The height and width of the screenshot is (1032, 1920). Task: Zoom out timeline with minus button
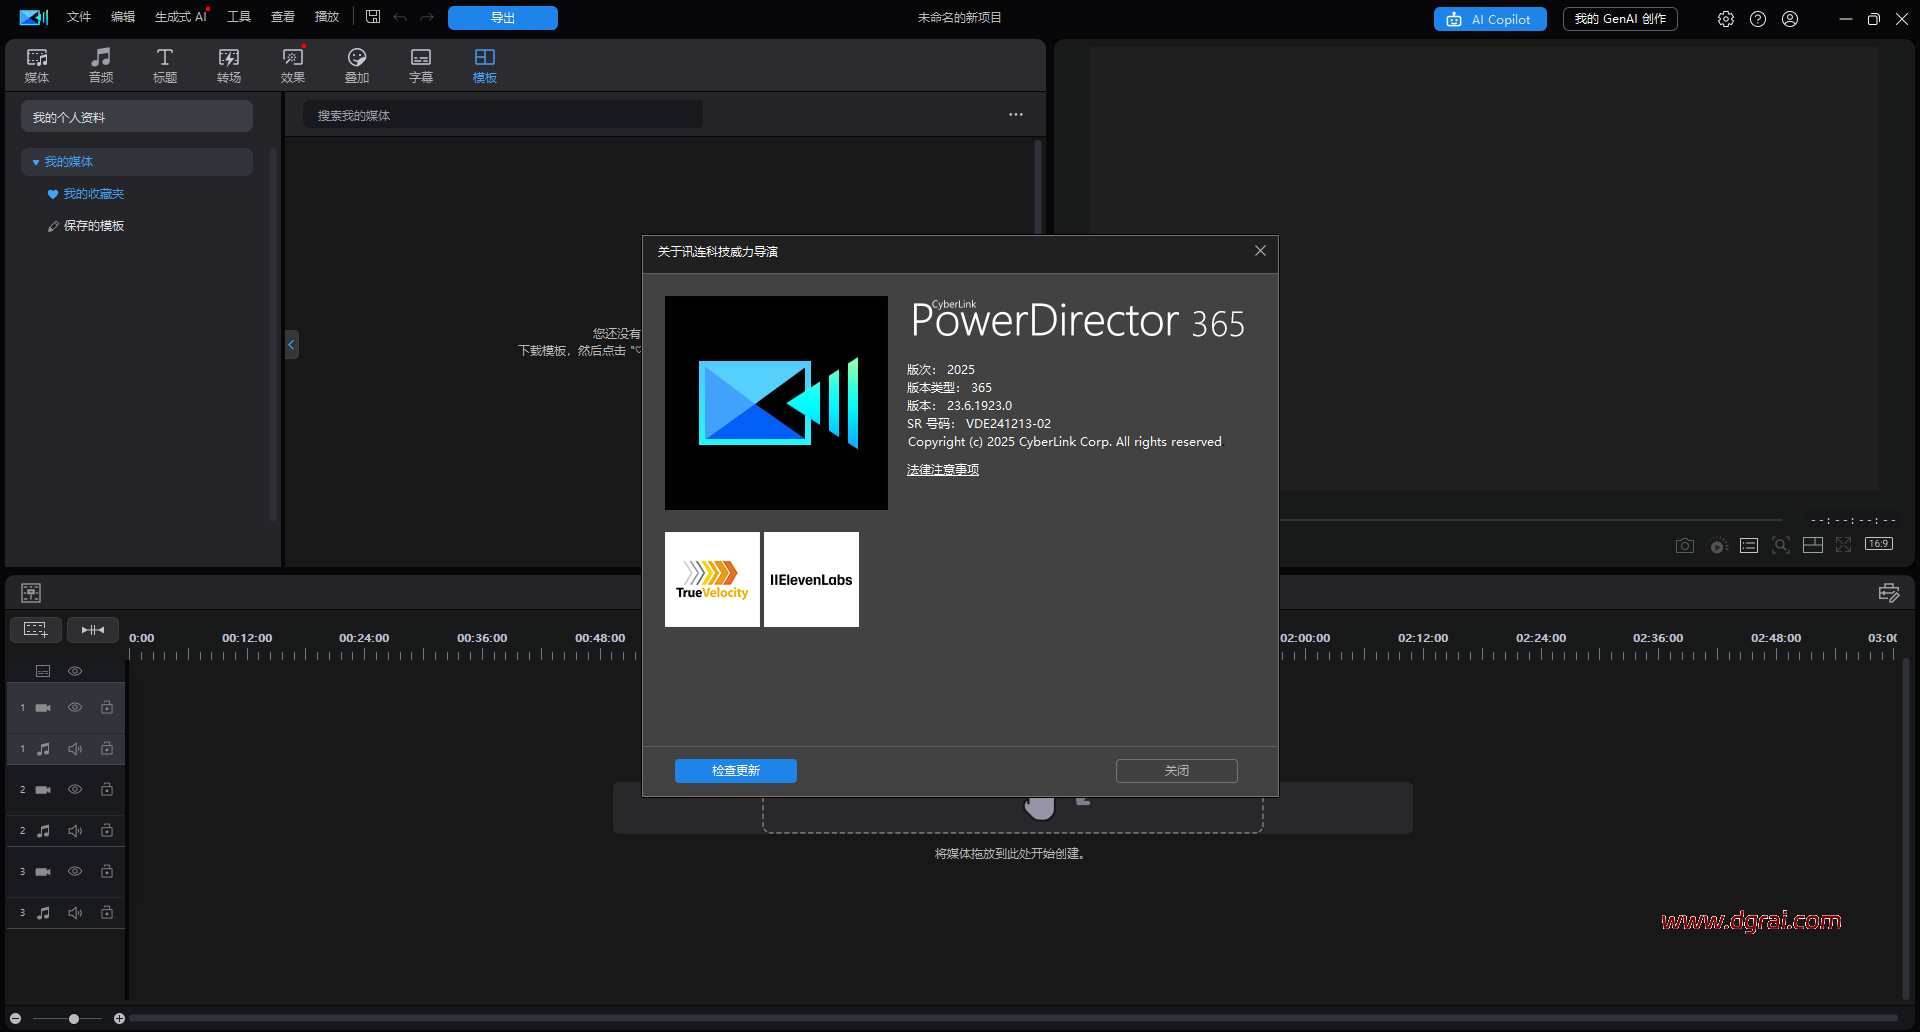tap(16, 1019)
